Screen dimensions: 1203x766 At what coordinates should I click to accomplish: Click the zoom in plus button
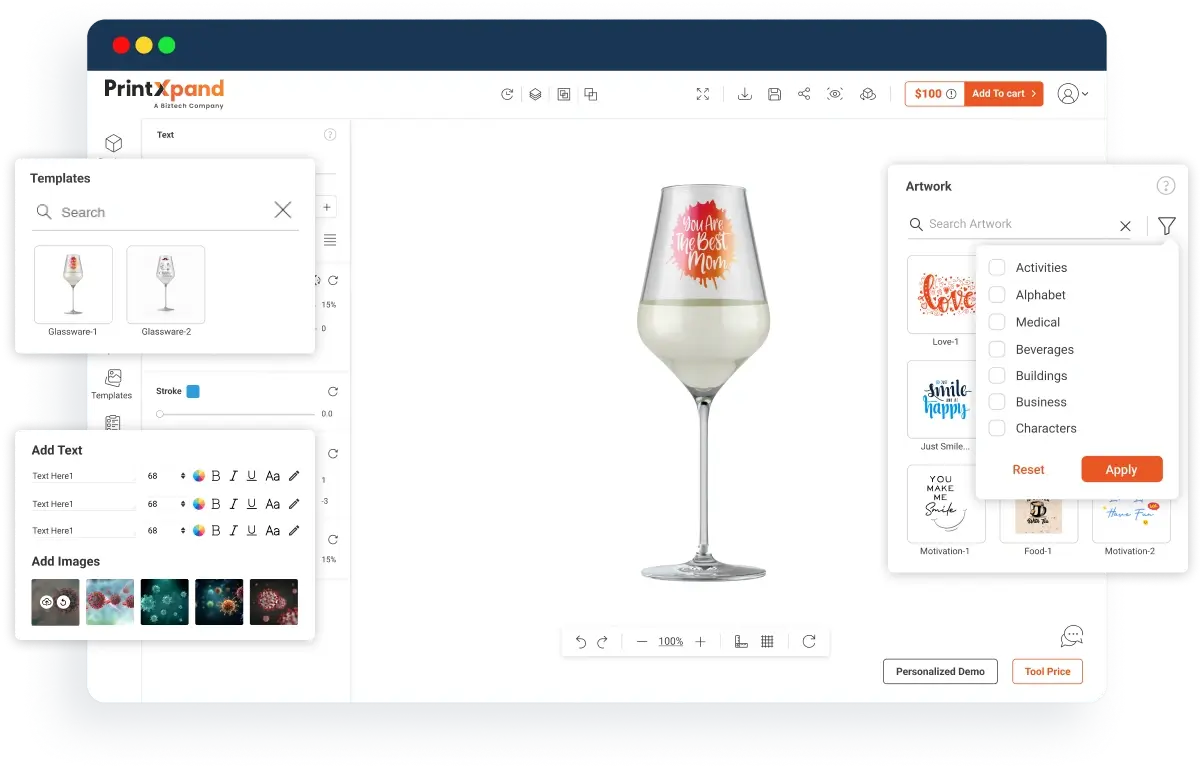[700, 642]
